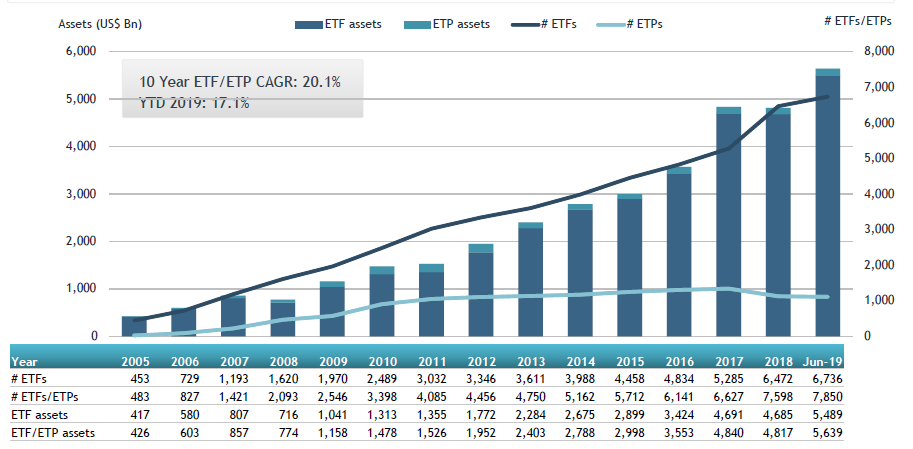Click the '1,158' cell for 2009
913x449 pixels.
tap(333, 433)
